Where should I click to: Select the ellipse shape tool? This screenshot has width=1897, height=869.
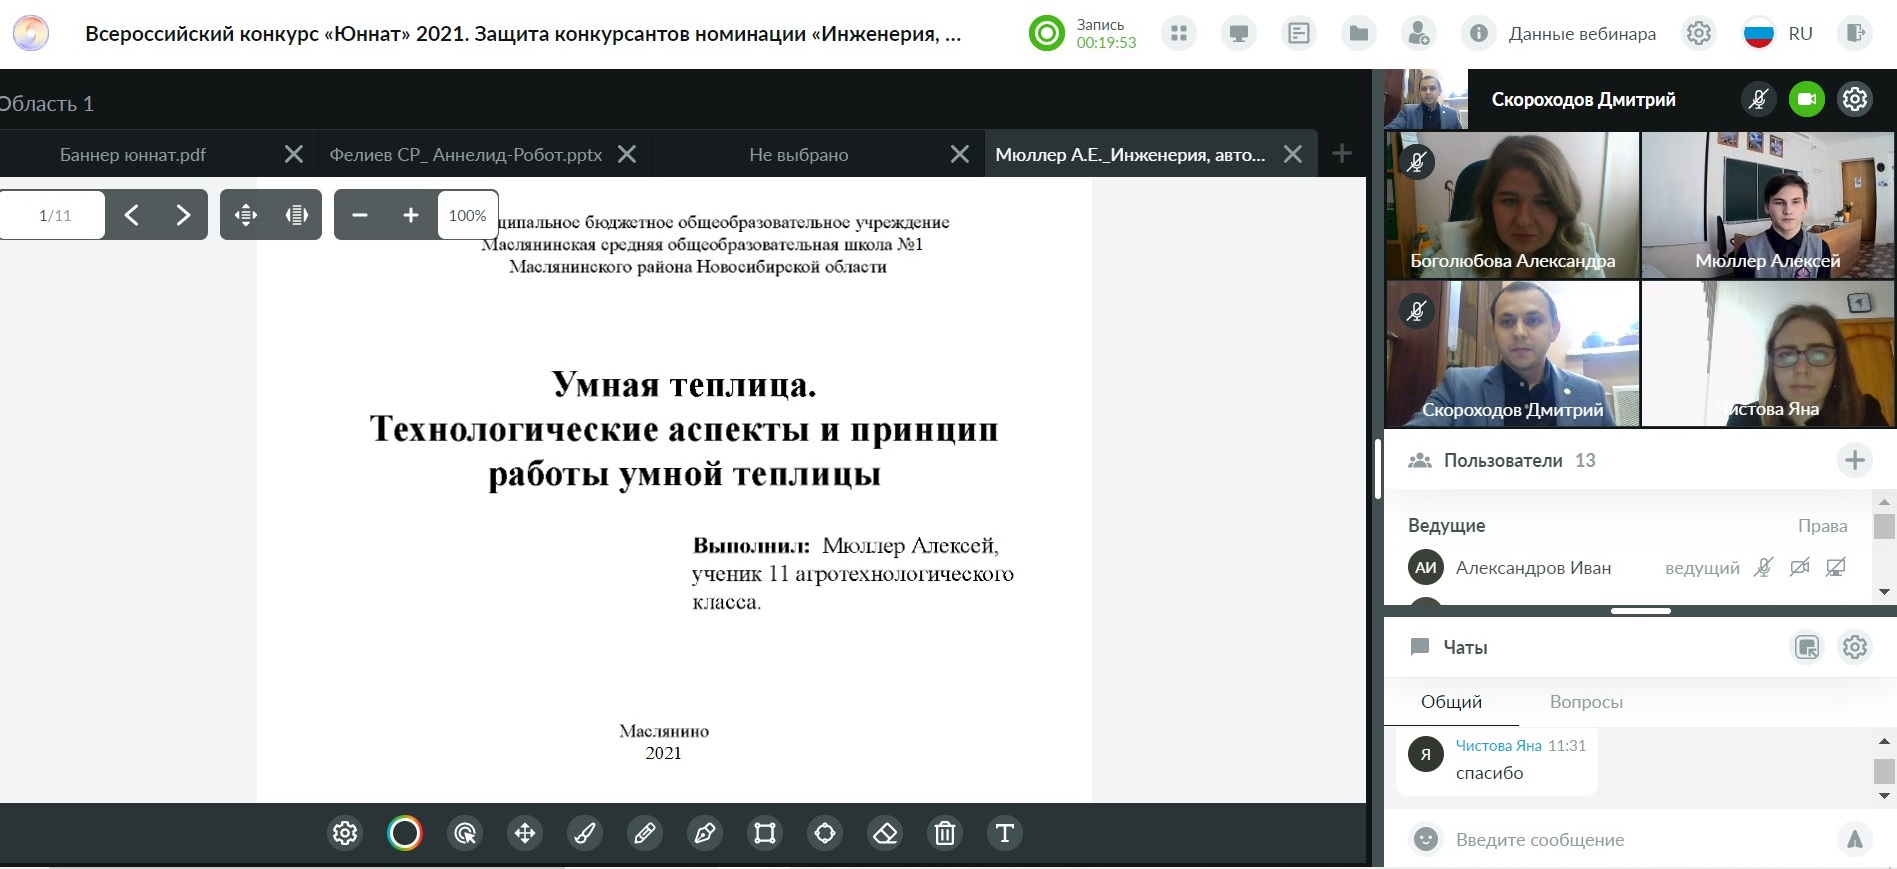click(825, 833)
